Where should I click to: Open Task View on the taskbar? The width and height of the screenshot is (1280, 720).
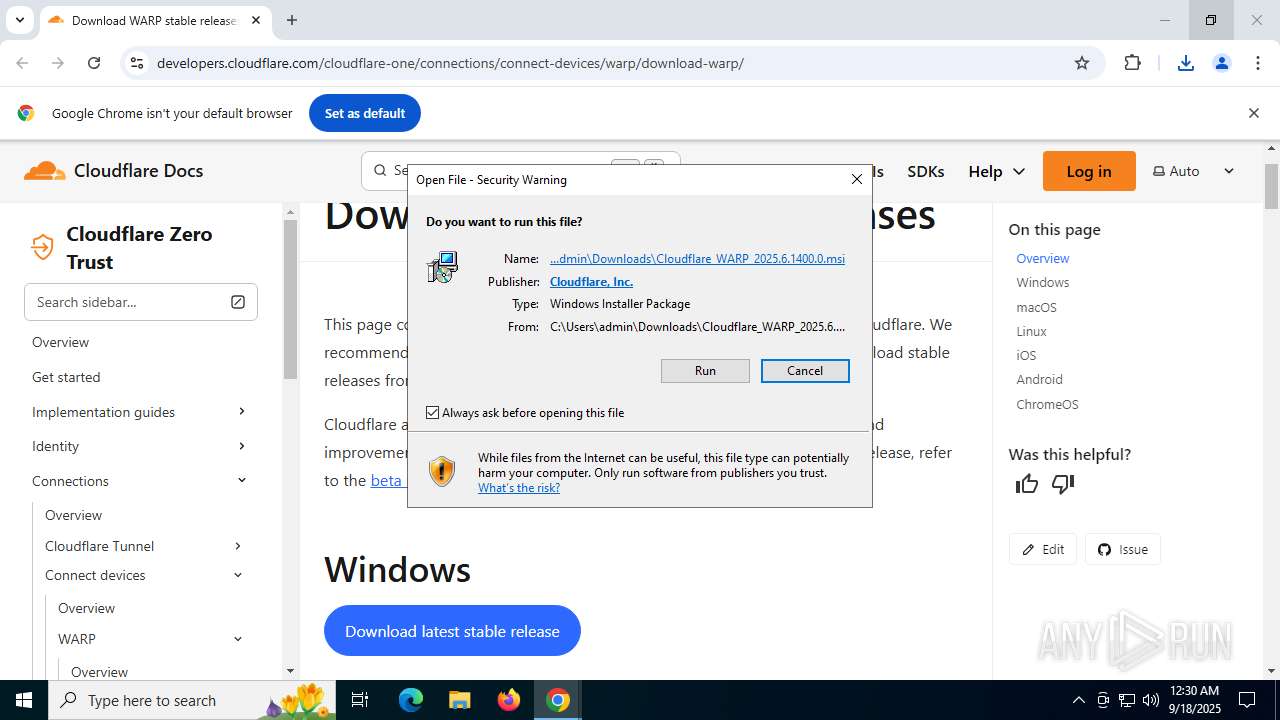[x=360, y=700]
